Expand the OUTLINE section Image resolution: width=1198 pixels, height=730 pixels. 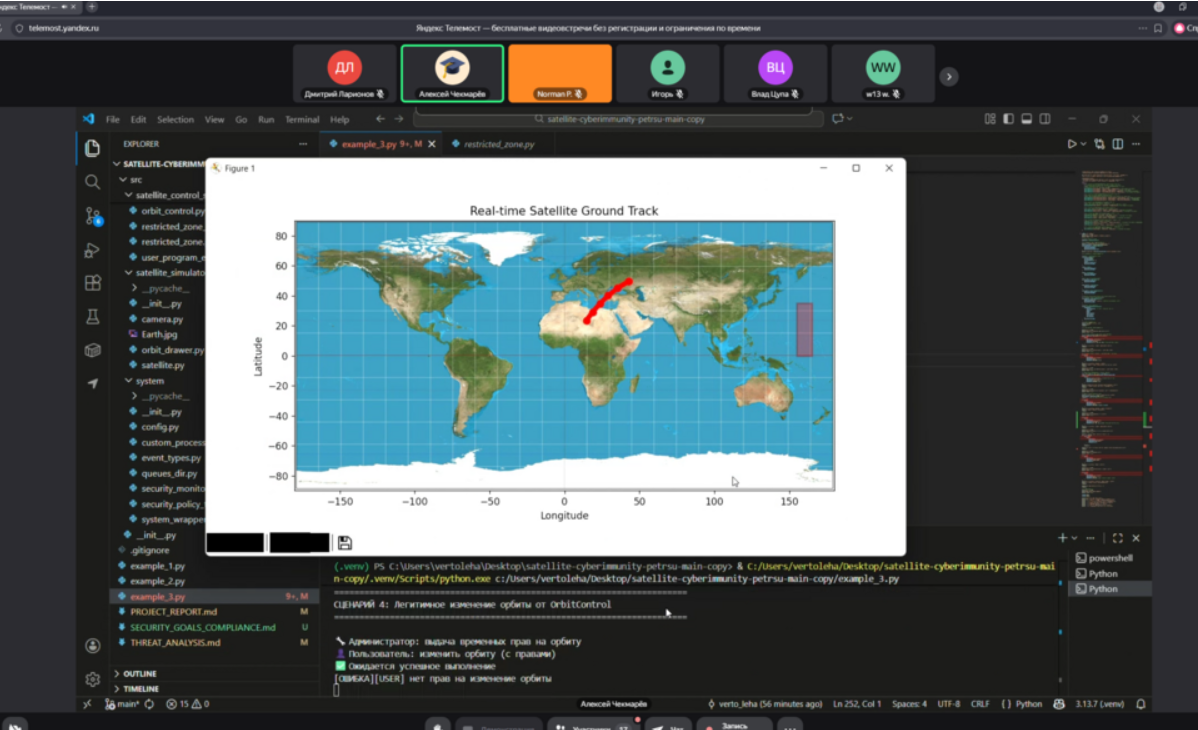139,673
